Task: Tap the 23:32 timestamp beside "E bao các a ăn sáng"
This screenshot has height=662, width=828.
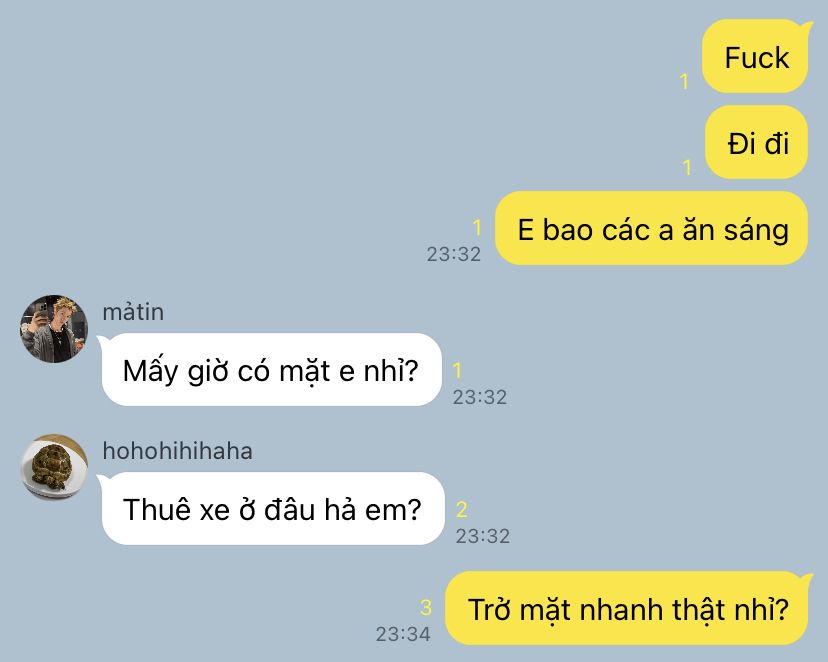Action: 454,254
